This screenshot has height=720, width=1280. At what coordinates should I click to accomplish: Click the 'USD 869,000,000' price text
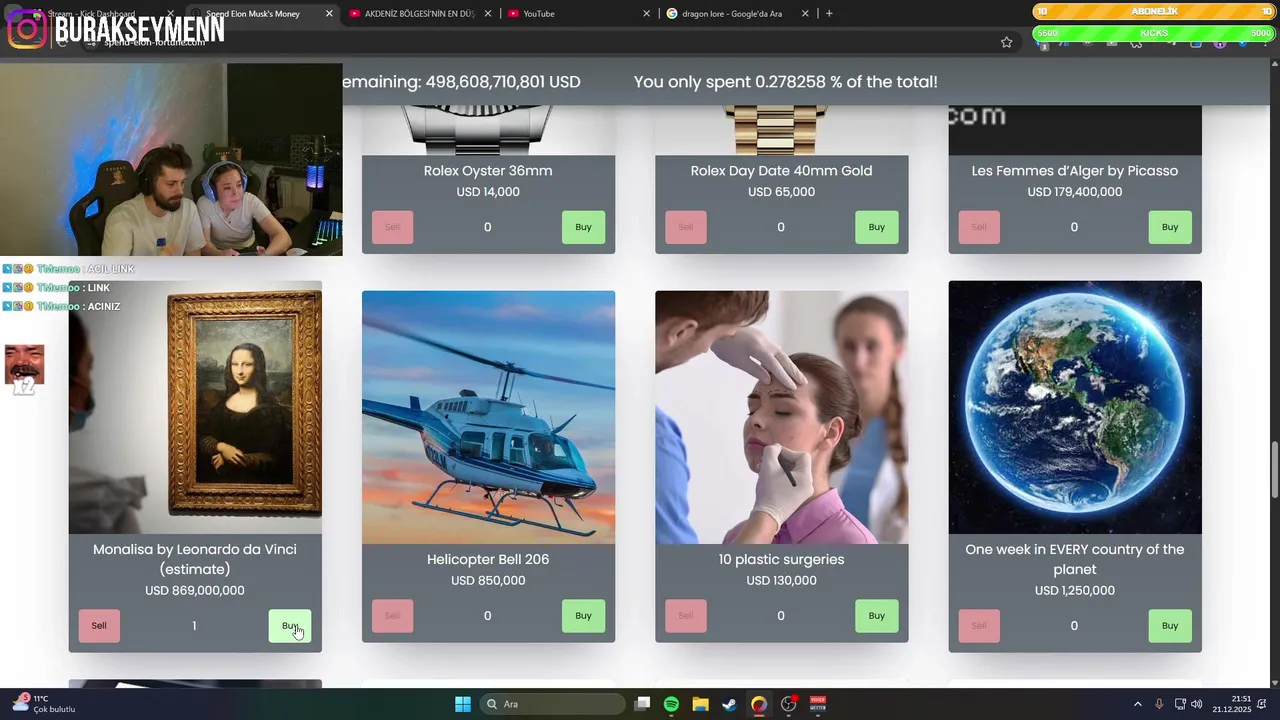(x=195, y=591)
